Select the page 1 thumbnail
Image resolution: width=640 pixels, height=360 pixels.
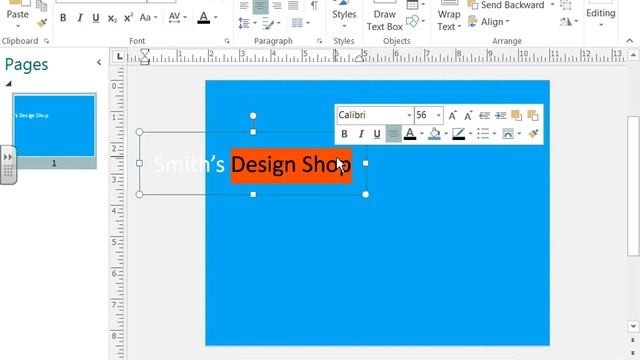54,126
